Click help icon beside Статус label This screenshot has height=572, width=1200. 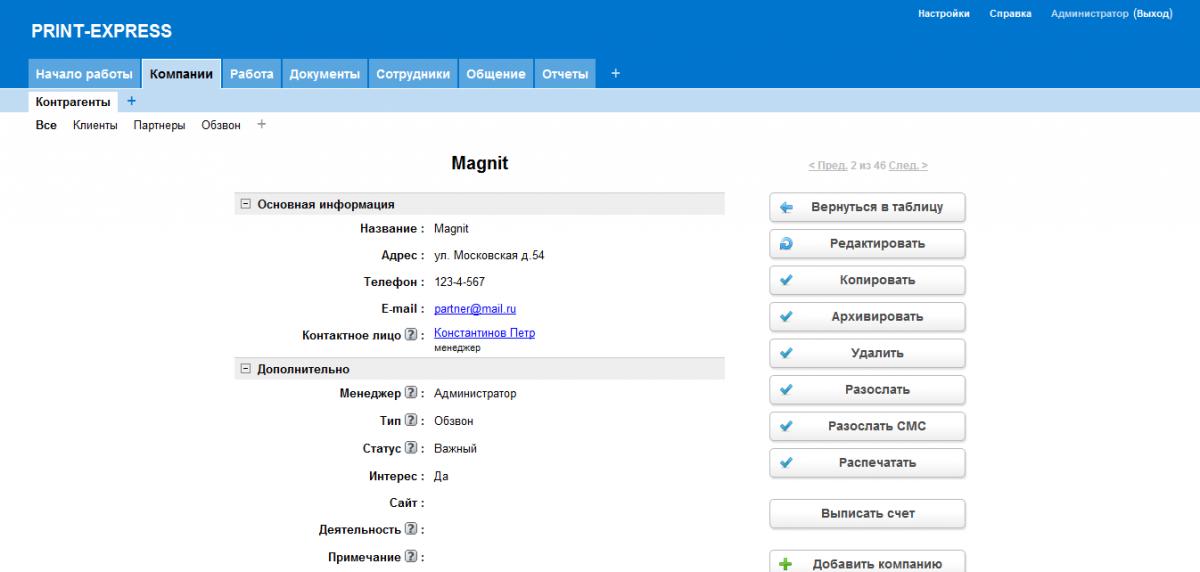(411, 449)
